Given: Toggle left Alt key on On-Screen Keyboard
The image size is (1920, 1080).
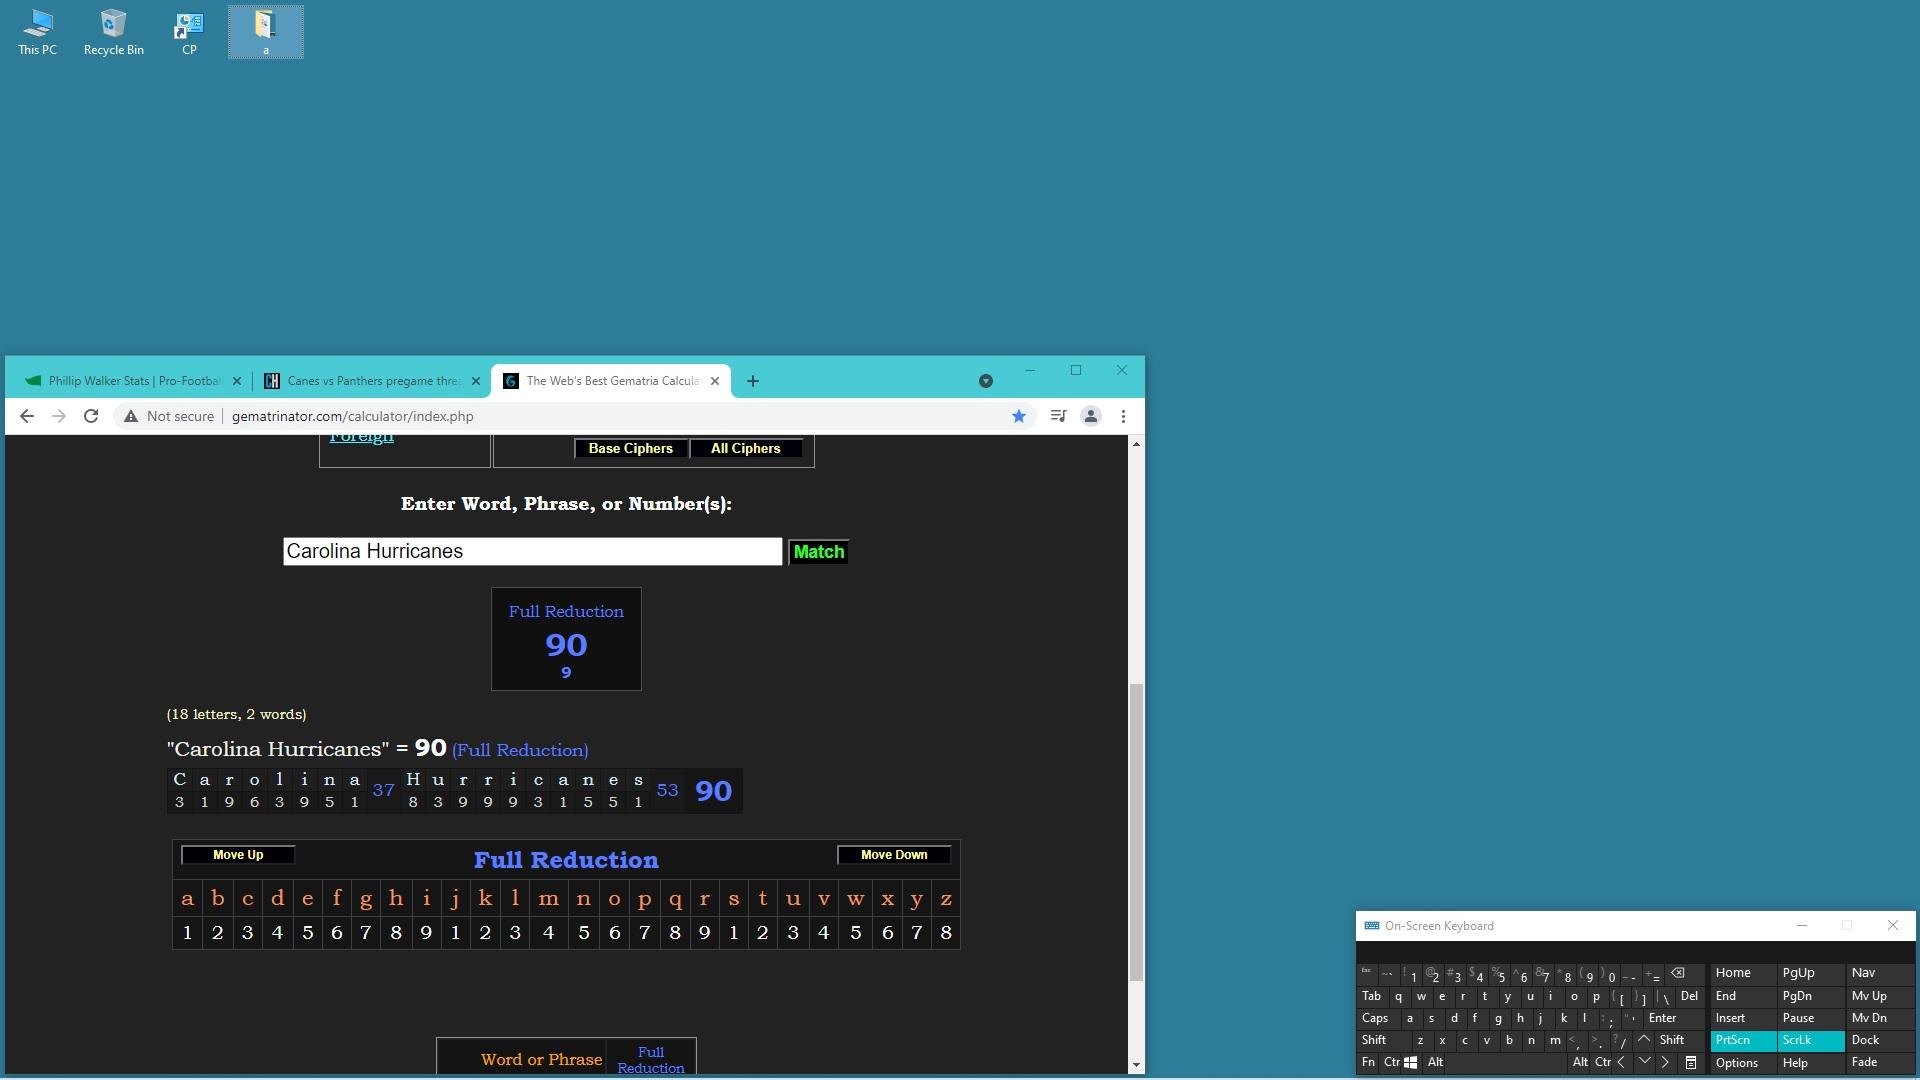Looking at the screenshot, I should [x=1435, y=1062].
